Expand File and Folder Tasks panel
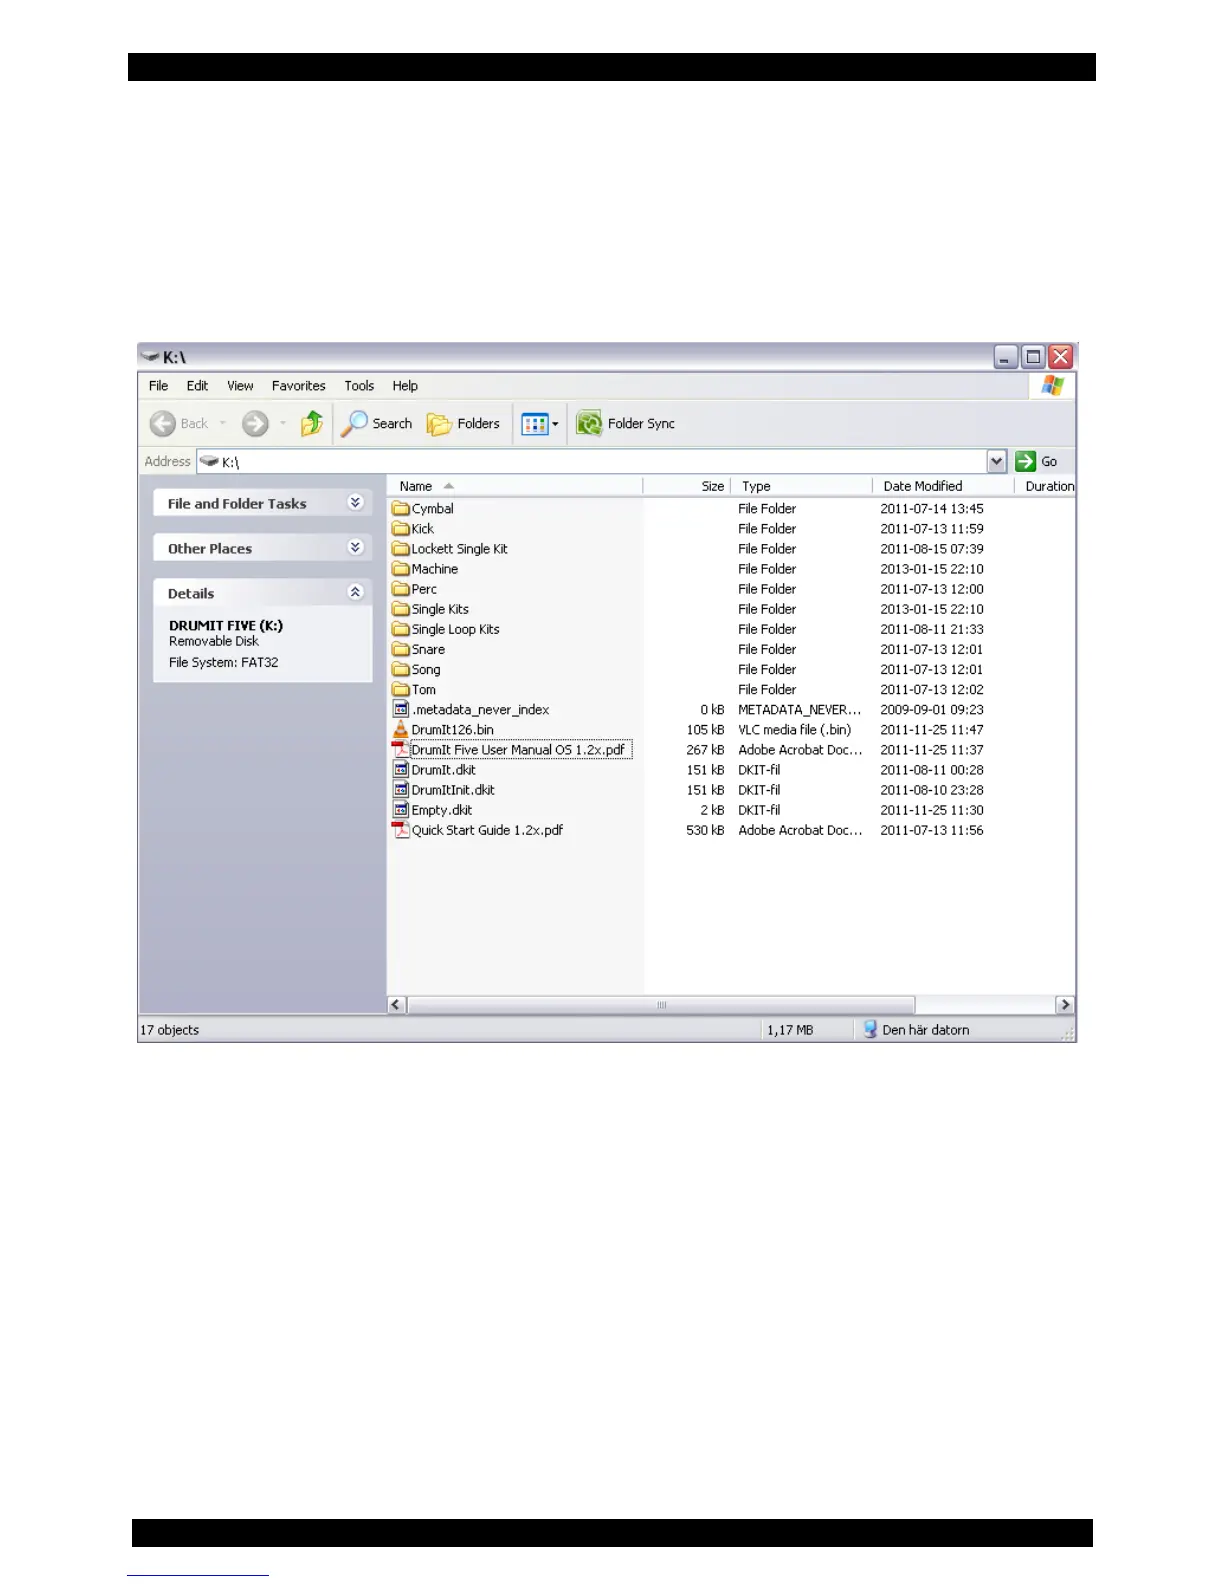This screenshot has height=1584, width=1224. click(355, 503)
